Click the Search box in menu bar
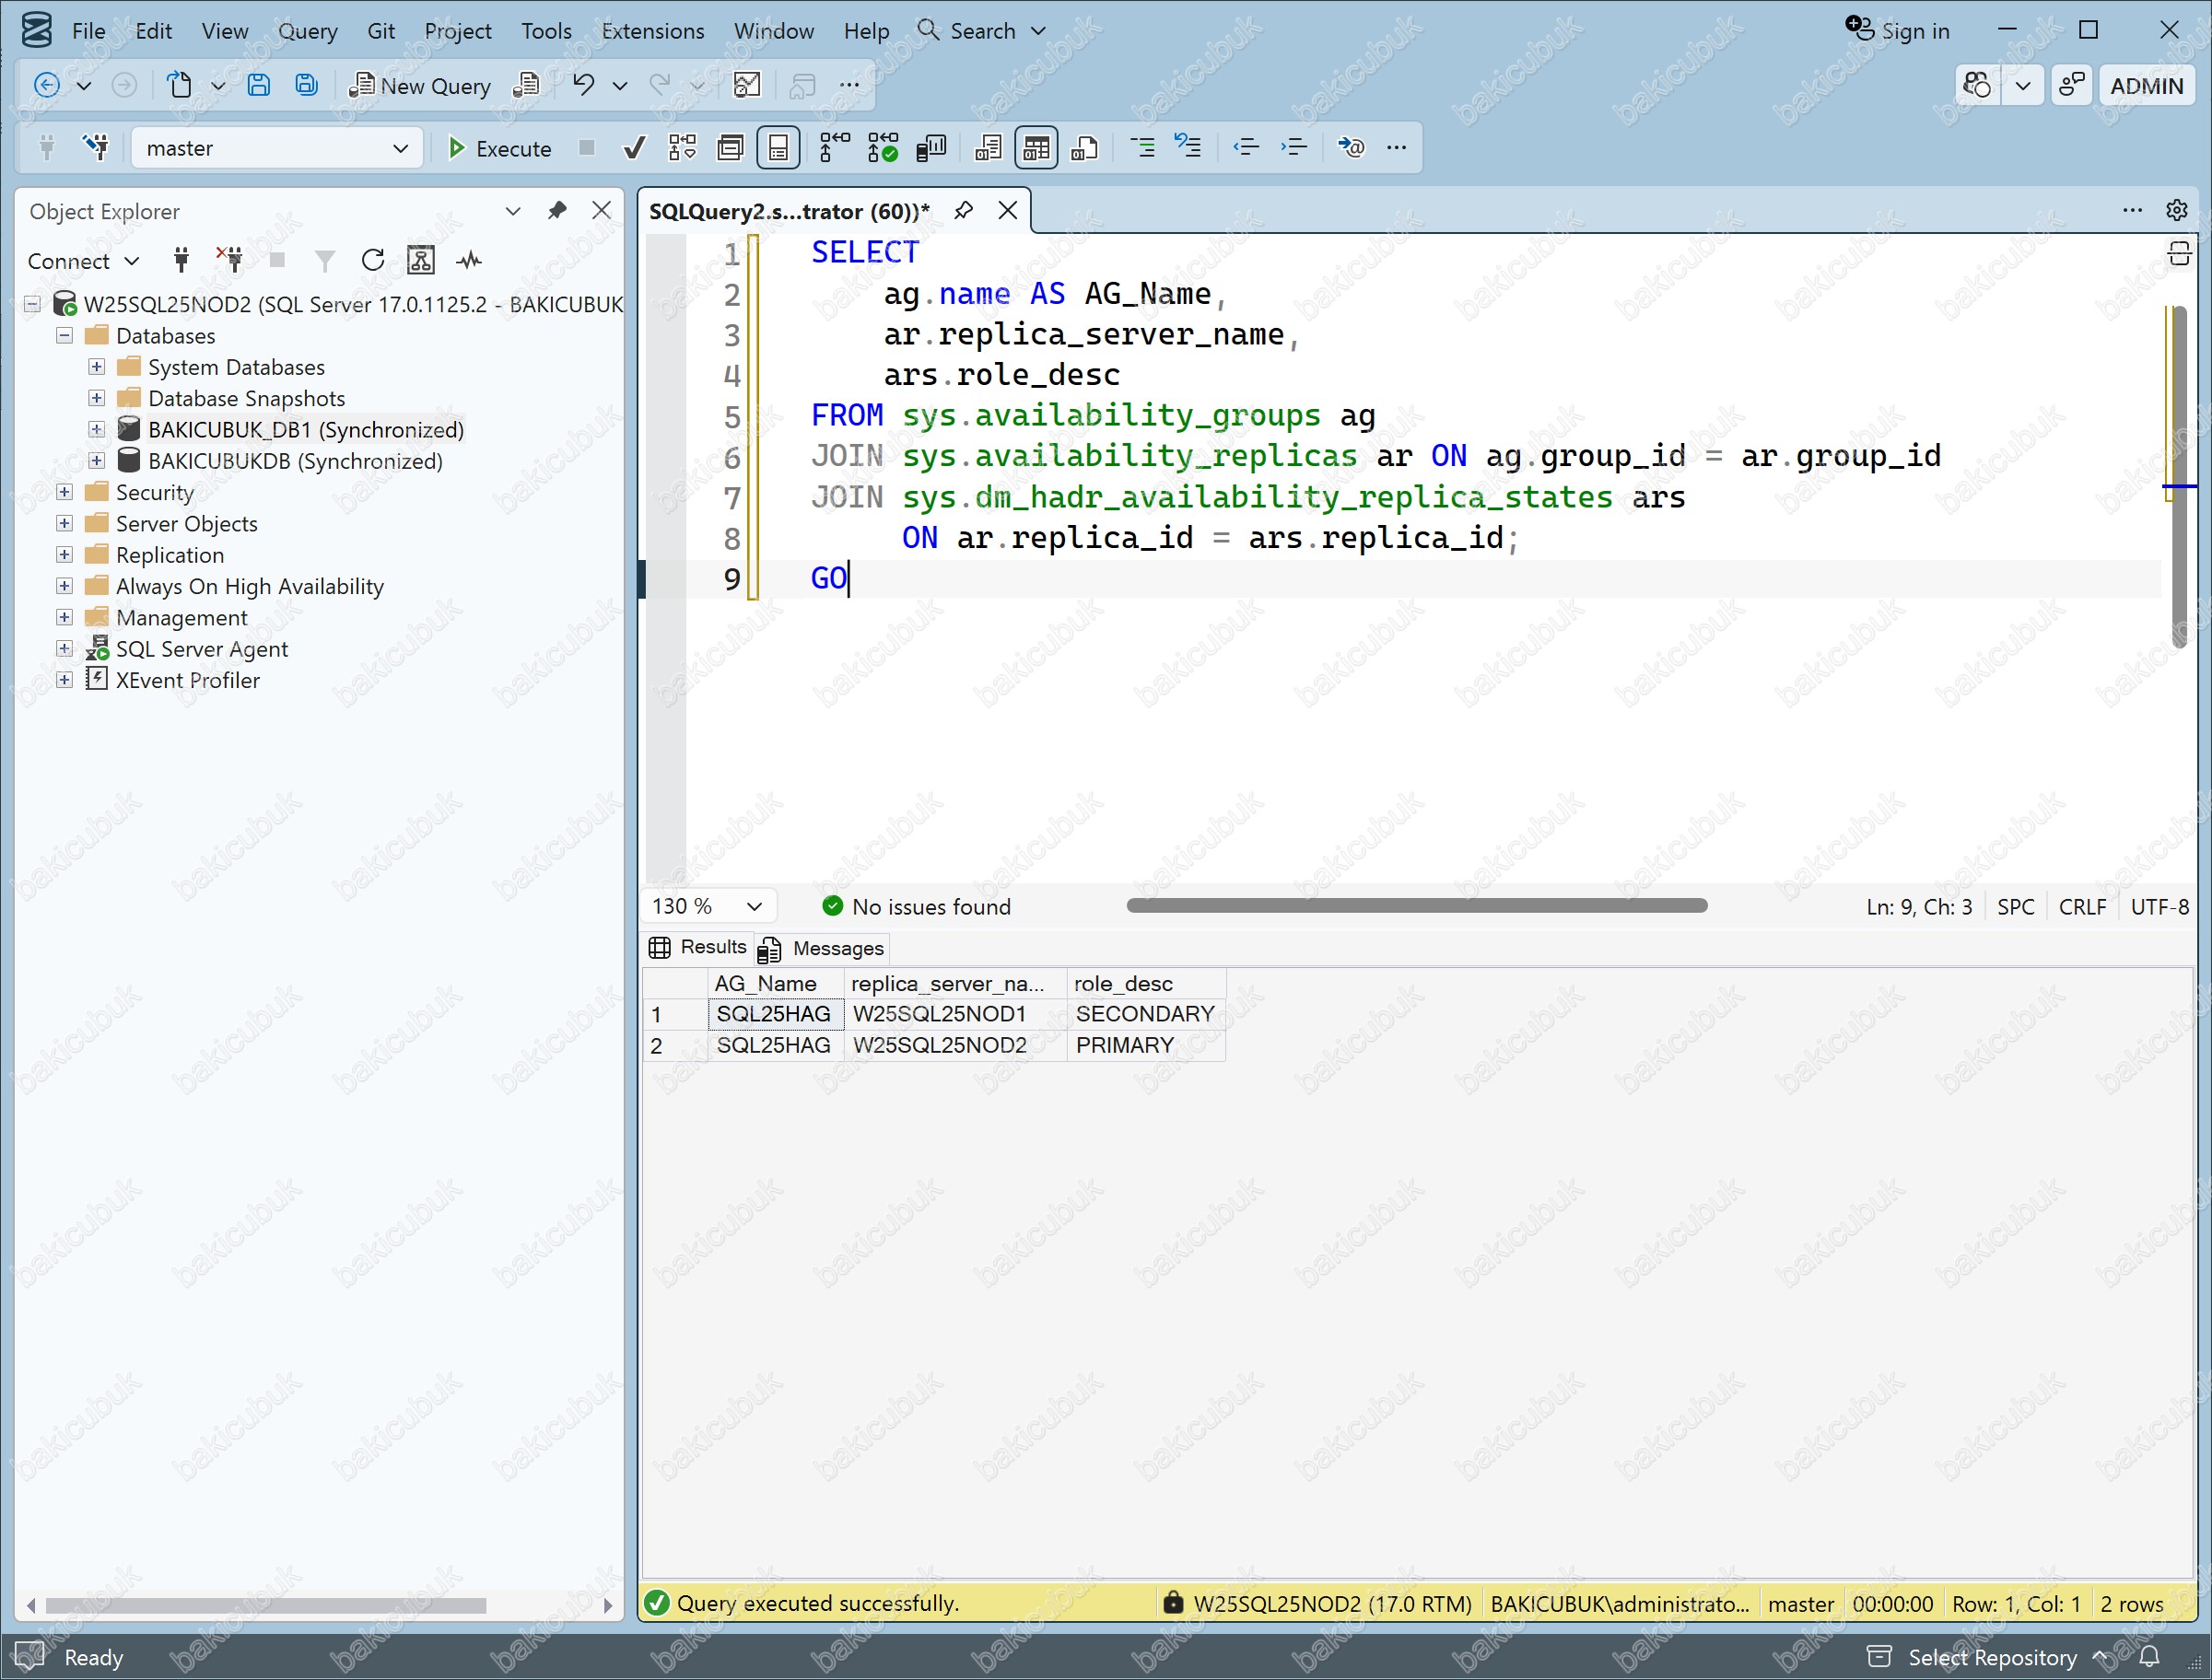The width and height of the screenshot is (2212, 1680). pos(982,31)
